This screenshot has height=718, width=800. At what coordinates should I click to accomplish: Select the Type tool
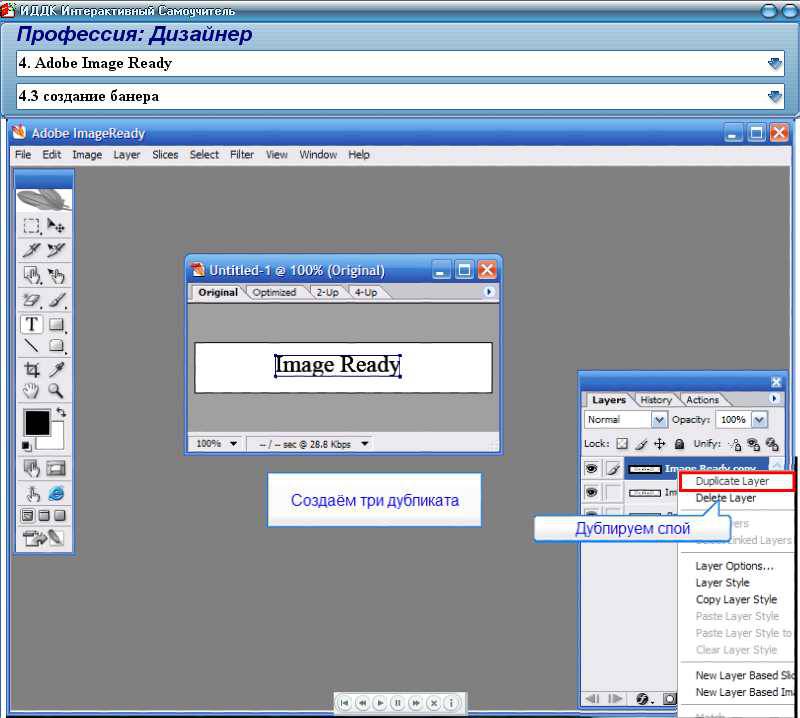(x=32, y=324)
